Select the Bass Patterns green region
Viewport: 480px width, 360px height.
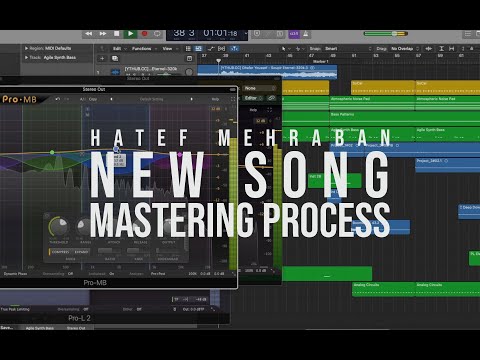(404, 119)
